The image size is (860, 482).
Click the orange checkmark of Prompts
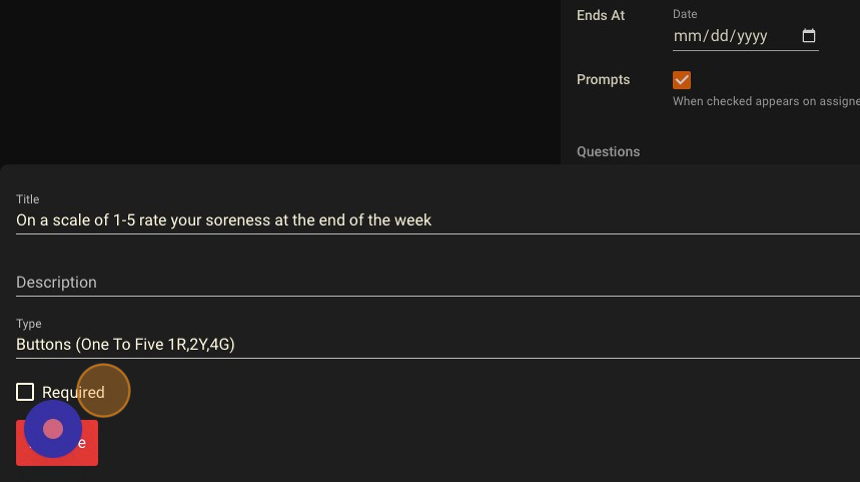pyautogui.click(x=682, y=80)
